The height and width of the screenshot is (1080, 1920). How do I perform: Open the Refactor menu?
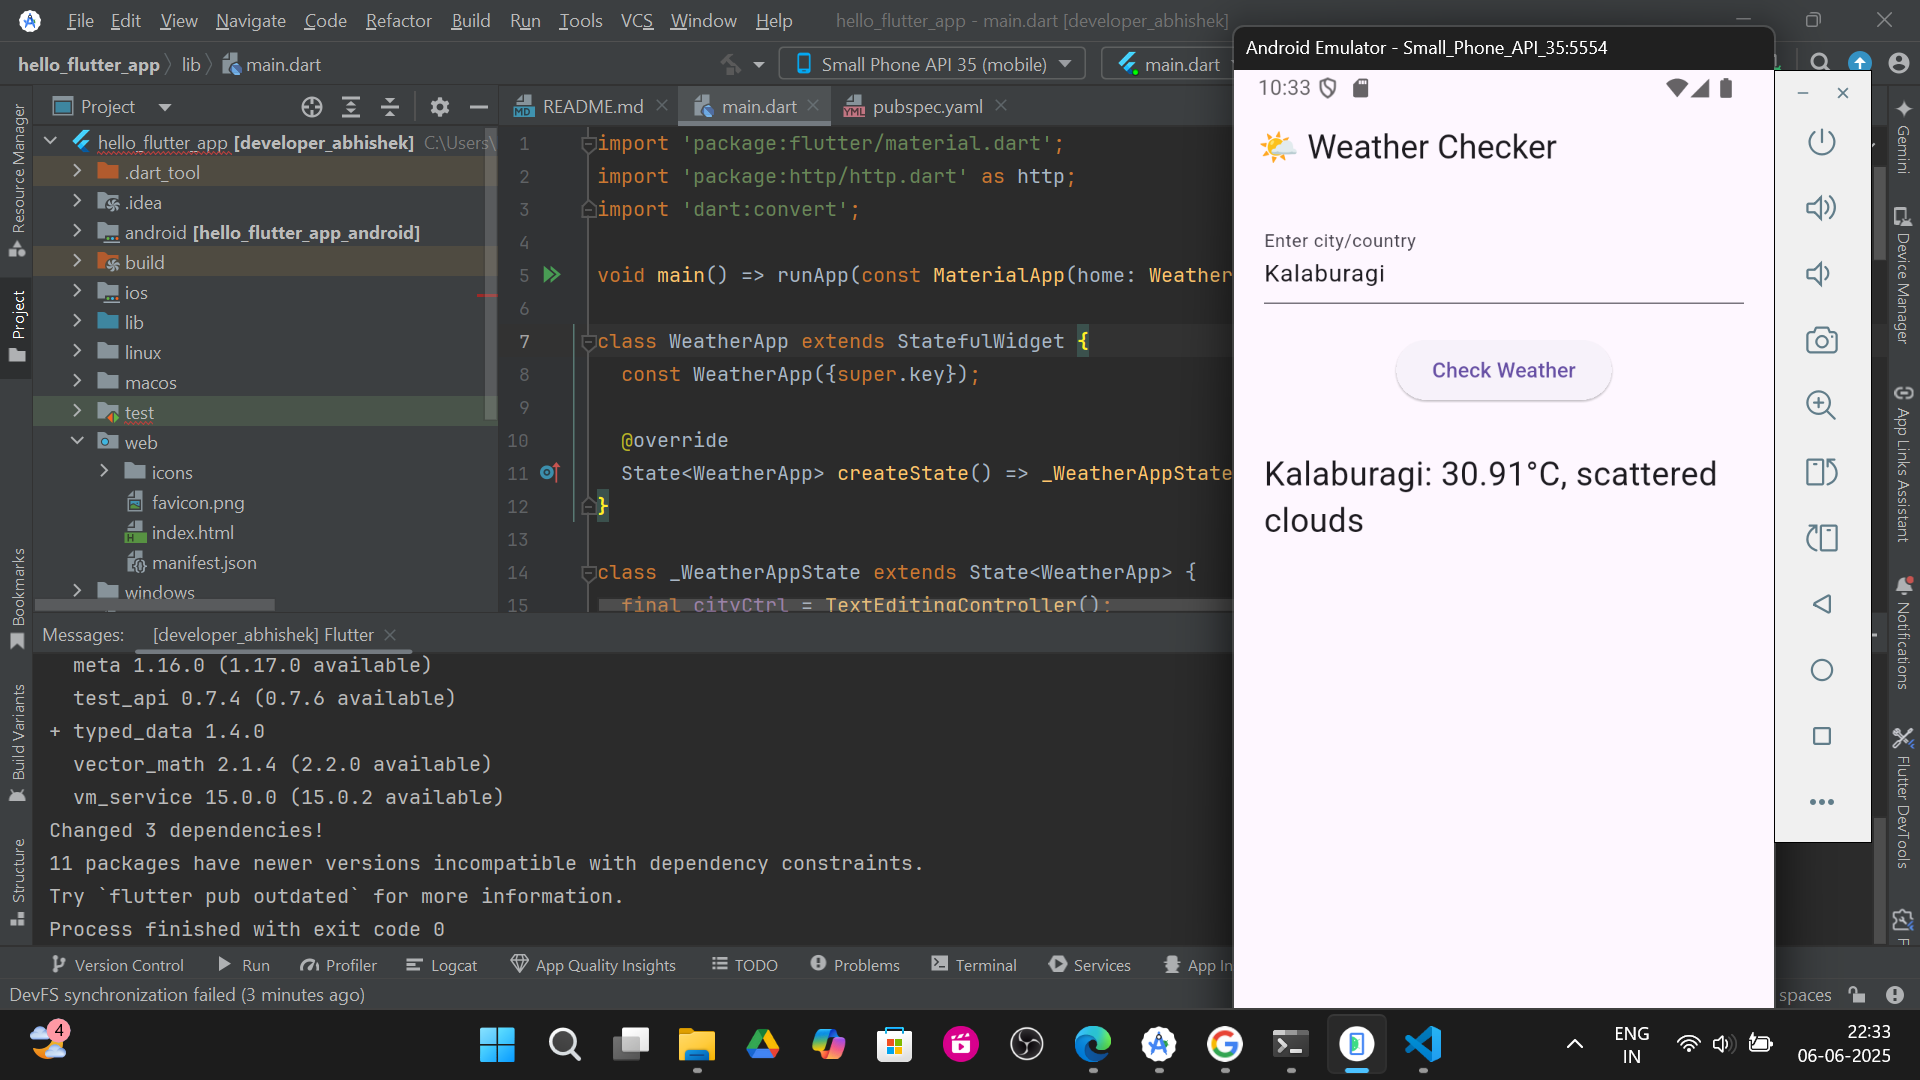point(398,20)
